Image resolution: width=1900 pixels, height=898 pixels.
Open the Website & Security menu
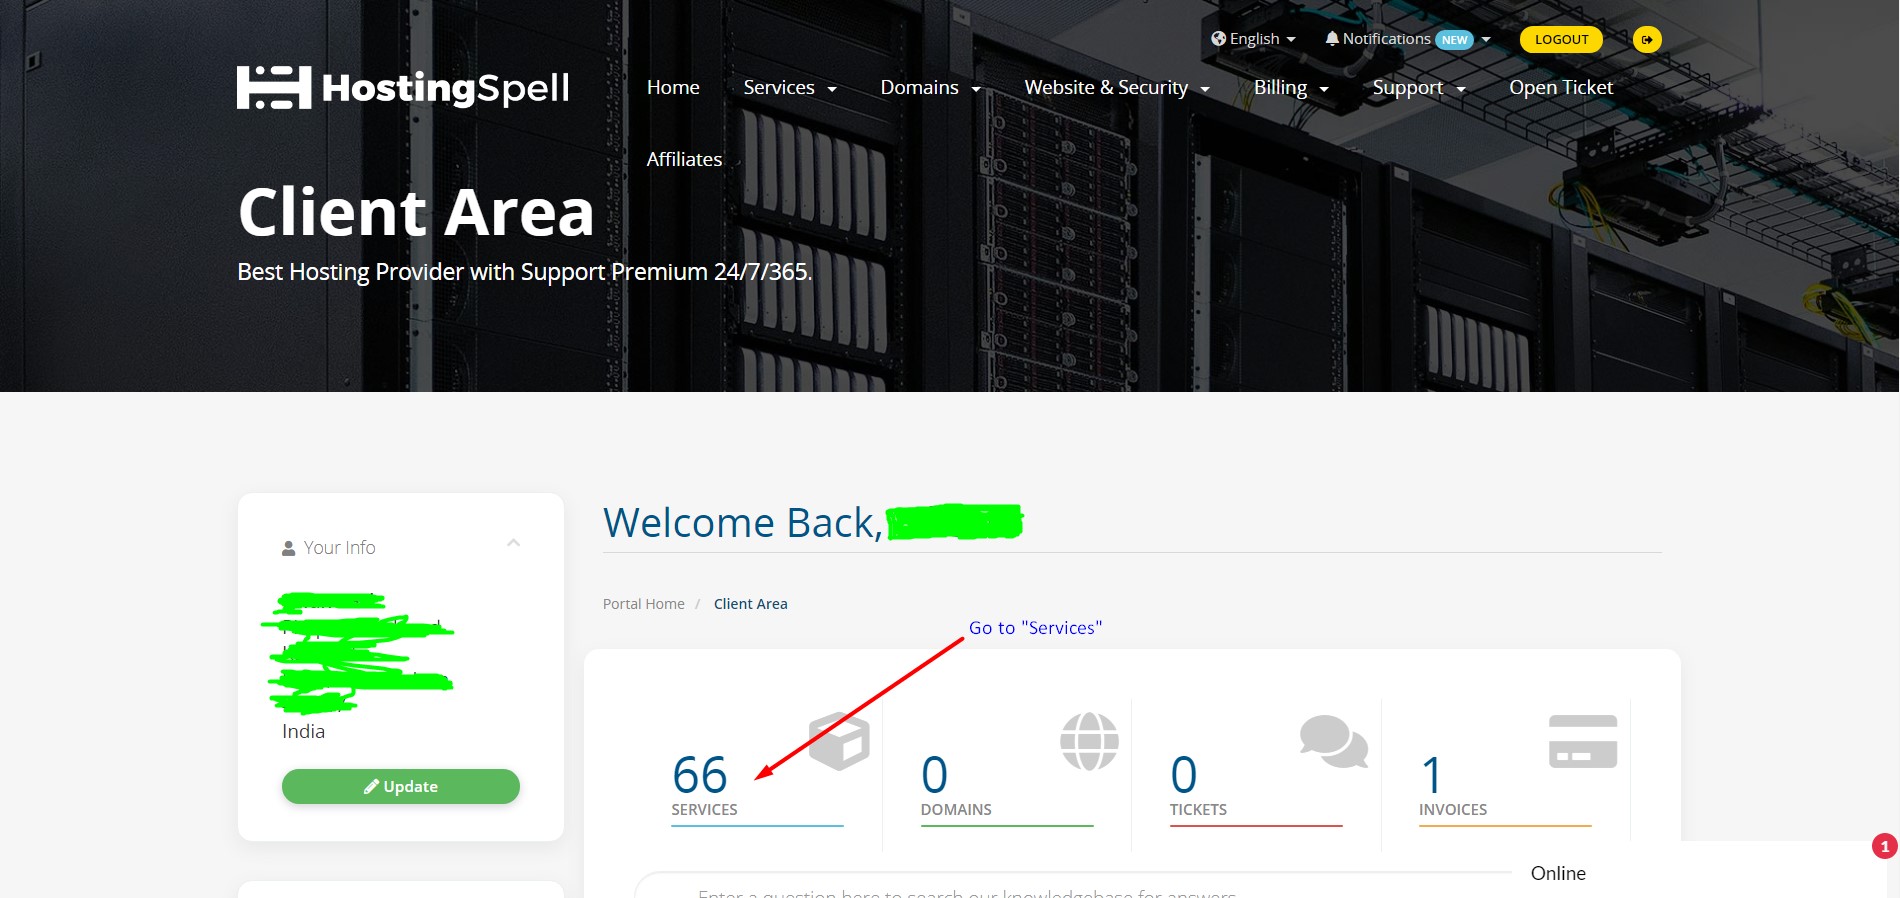coord(1117,88)
